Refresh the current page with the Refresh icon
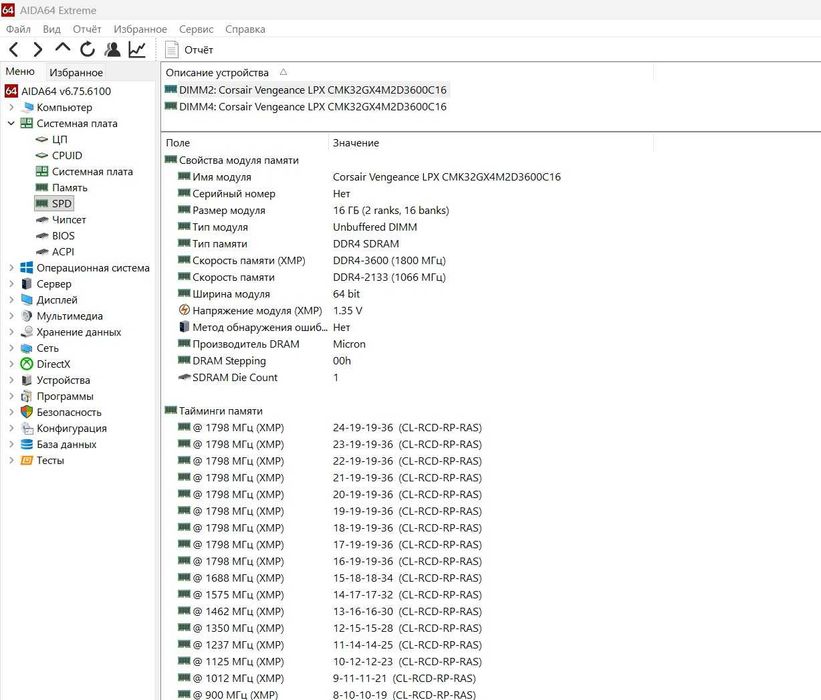 click(x=87, y=50)
